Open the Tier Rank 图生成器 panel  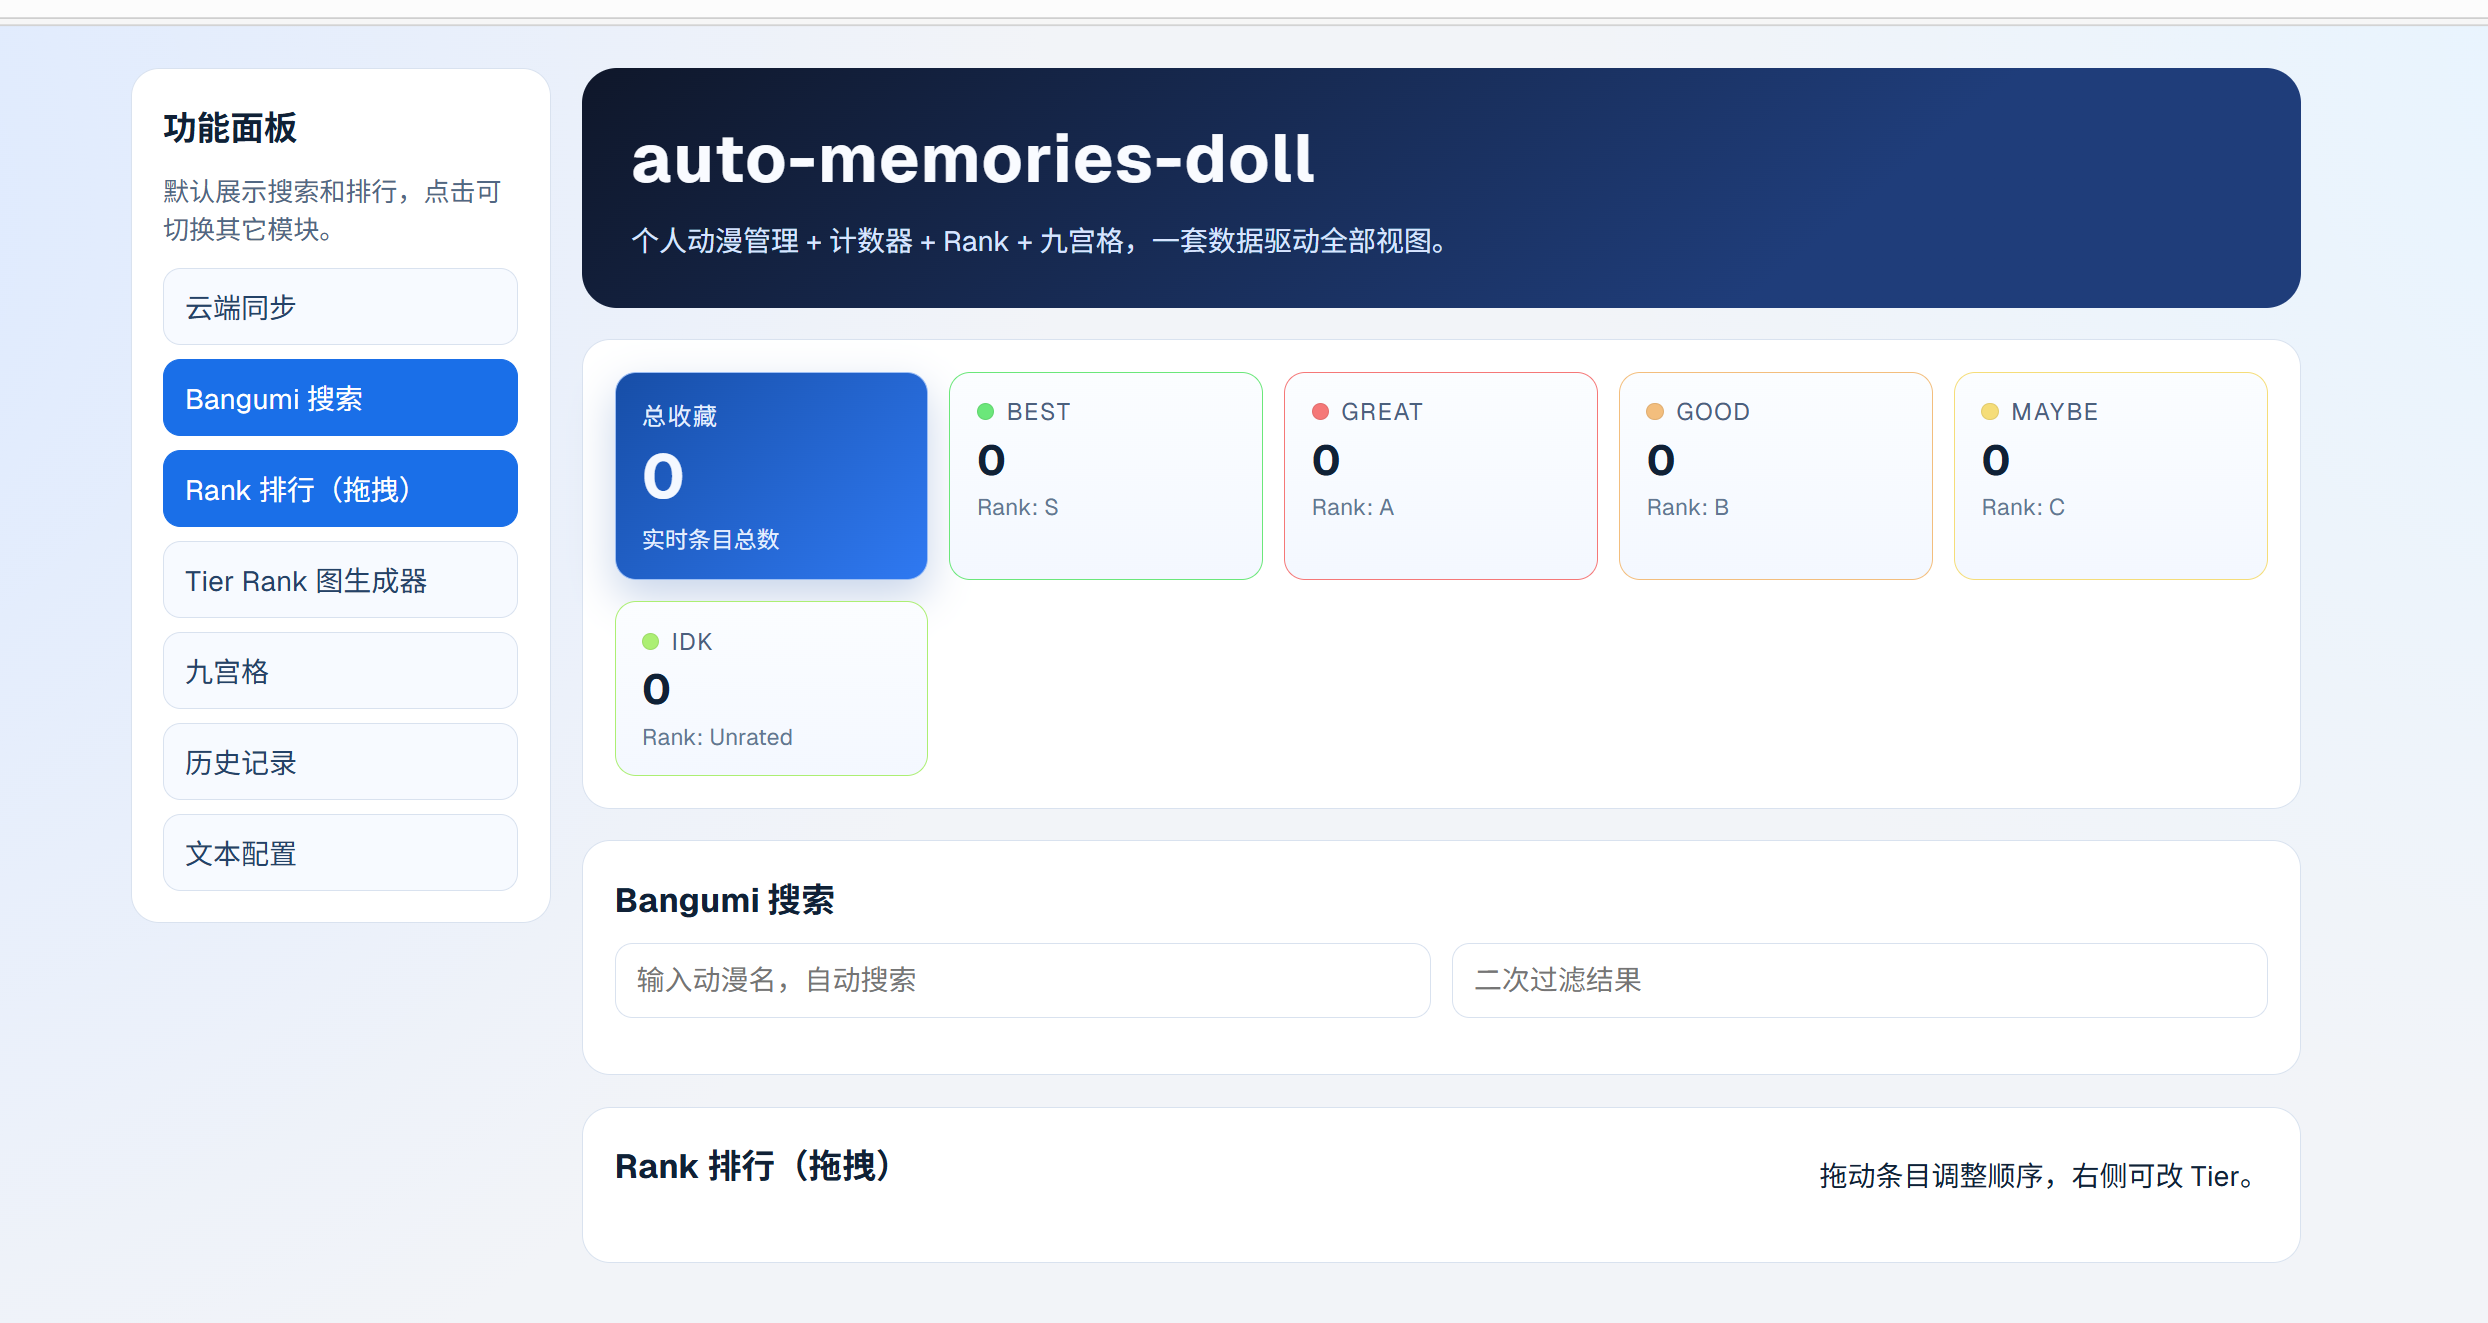pos(340,580)
